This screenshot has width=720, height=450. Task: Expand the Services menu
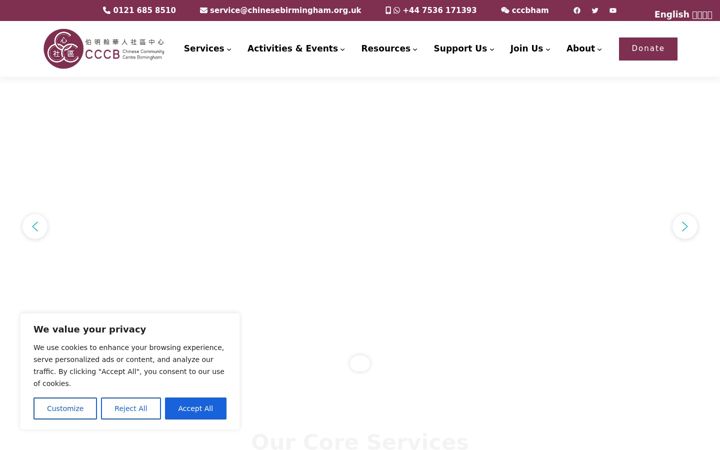coord(207,48)
